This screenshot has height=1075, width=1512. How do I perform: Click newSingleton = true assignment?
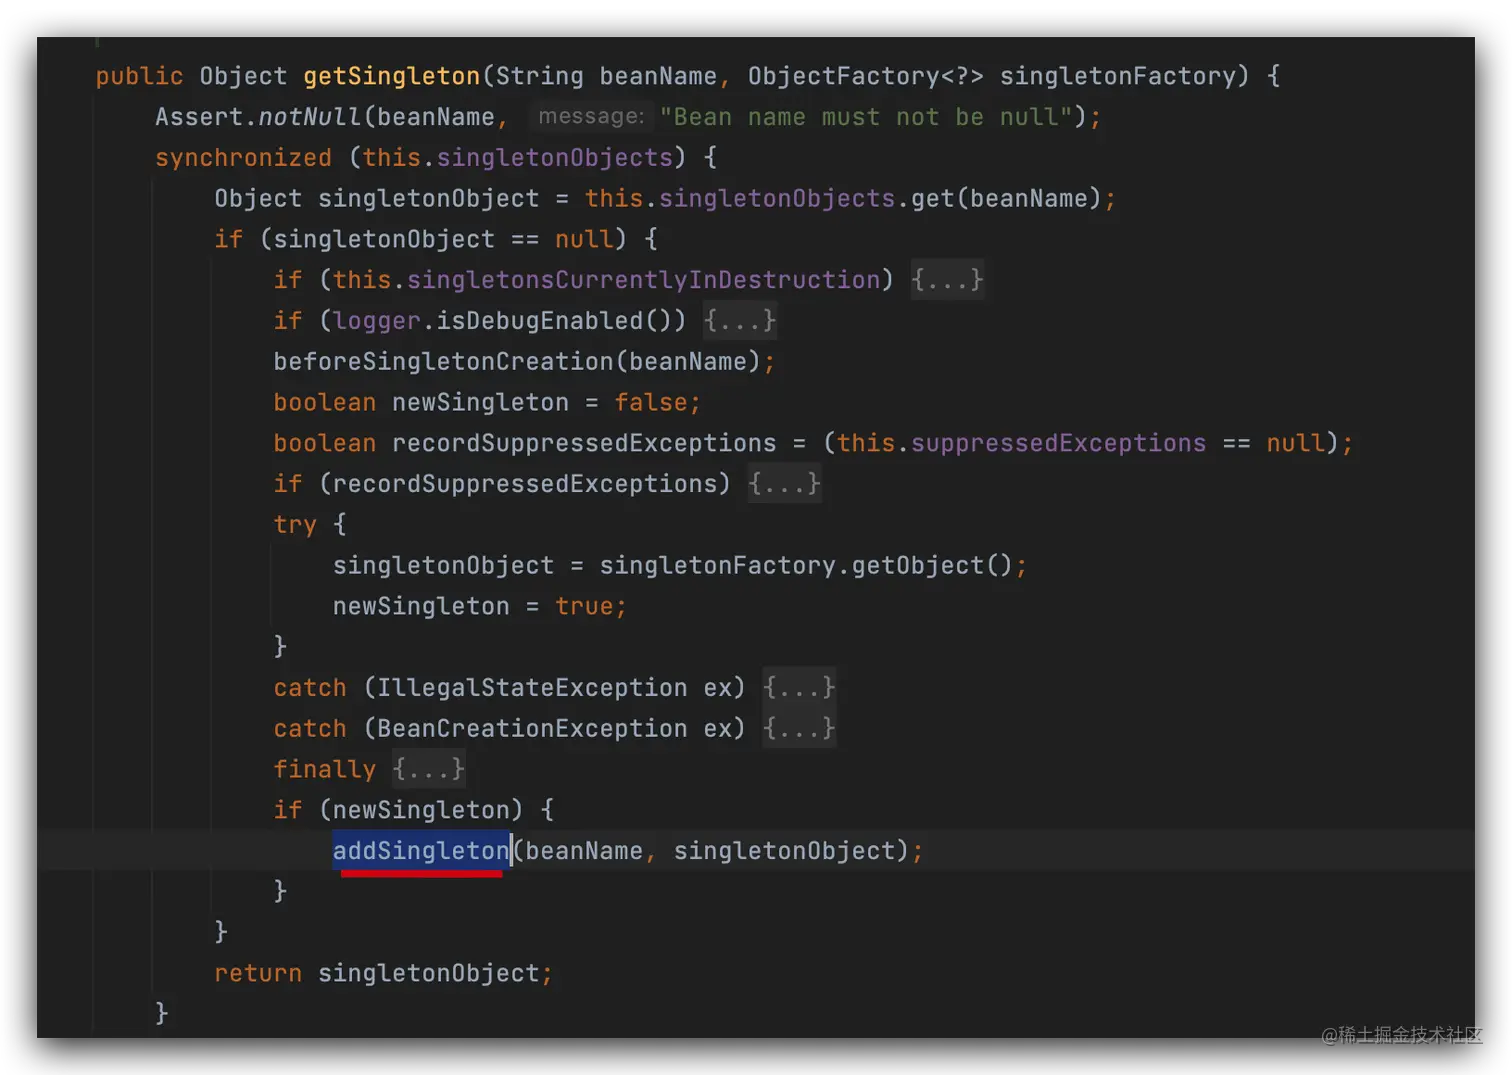coord(479,606)
